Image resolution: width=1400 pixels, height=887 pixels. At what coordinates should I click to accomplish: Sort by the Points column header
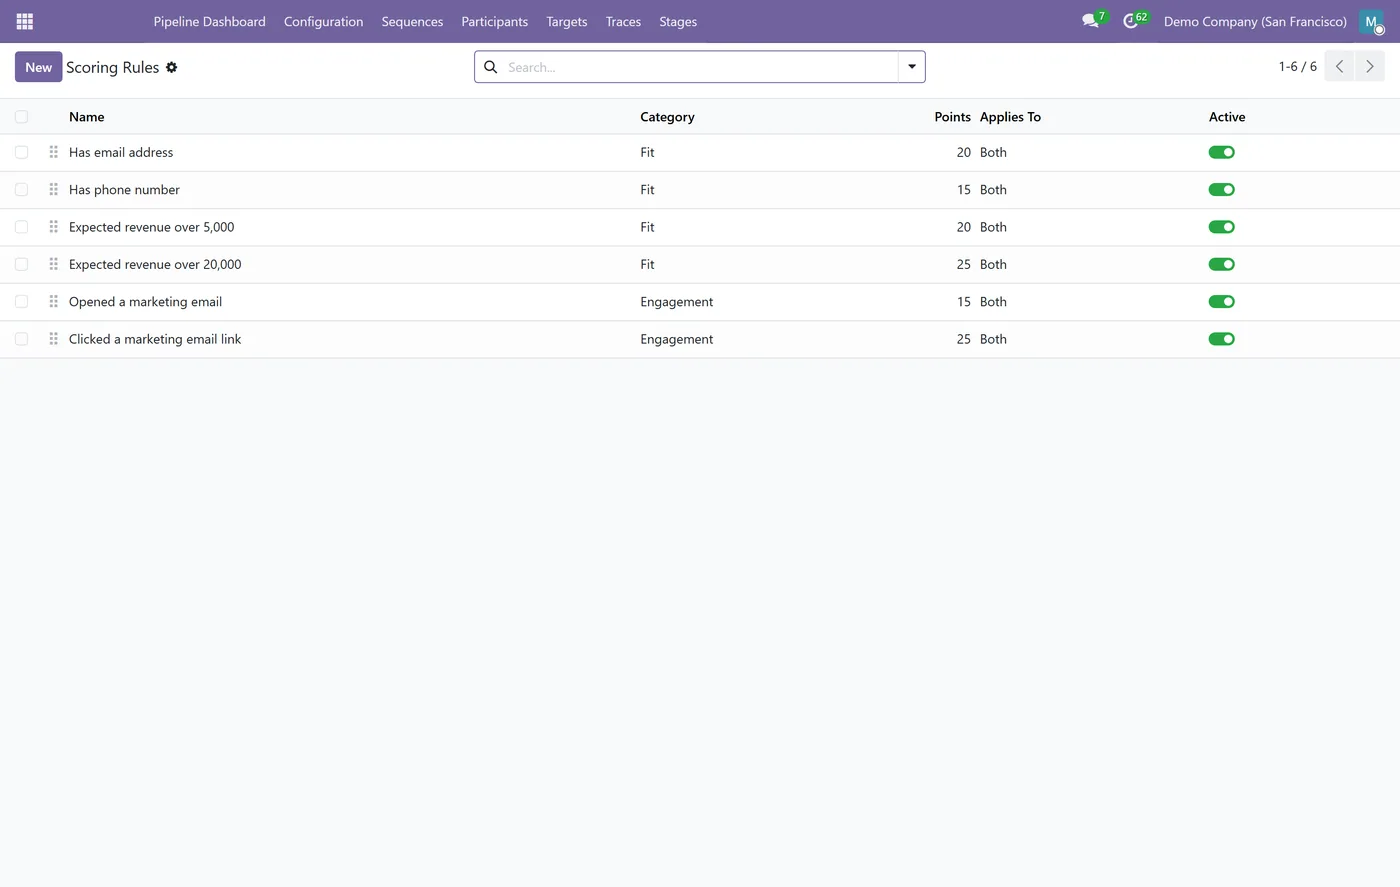[953, 117]
